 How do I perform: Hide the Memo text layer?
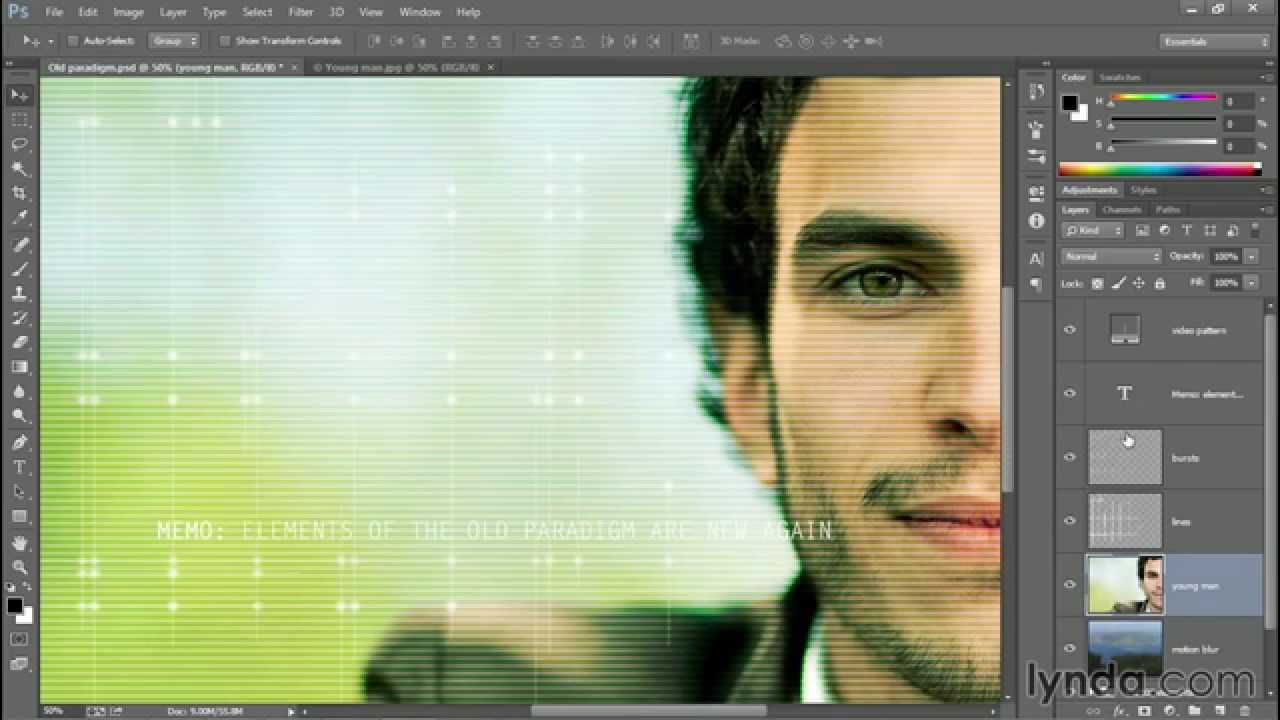coord(1070,394)
